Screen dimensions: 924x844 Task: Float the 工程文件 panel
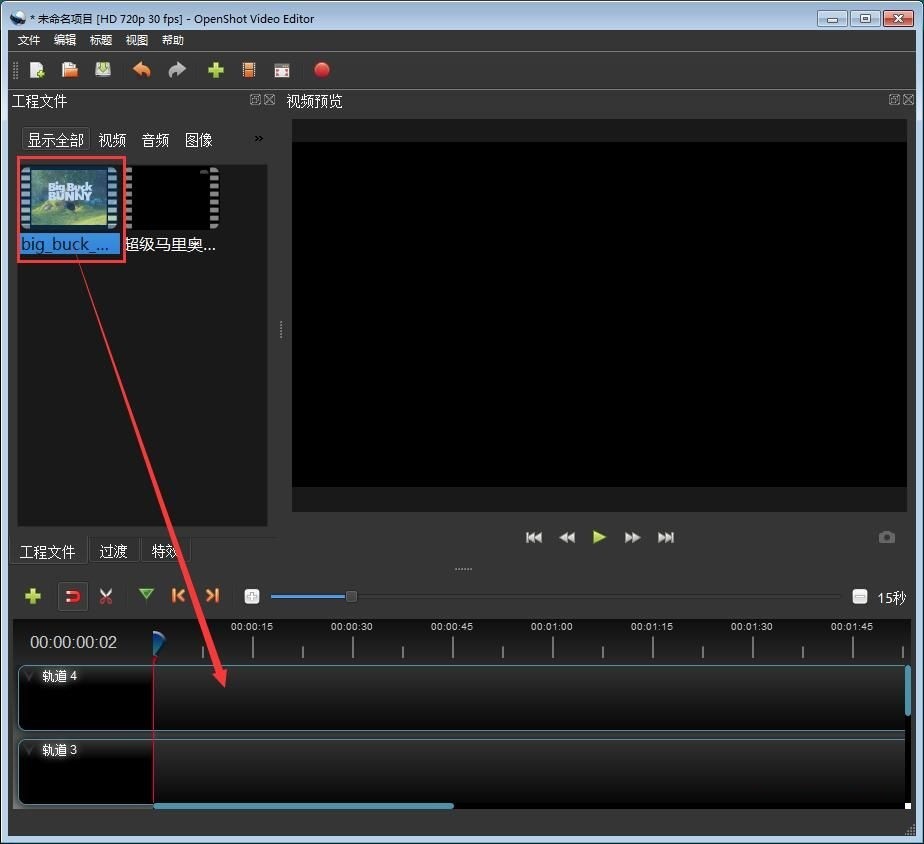coord(255,100)
